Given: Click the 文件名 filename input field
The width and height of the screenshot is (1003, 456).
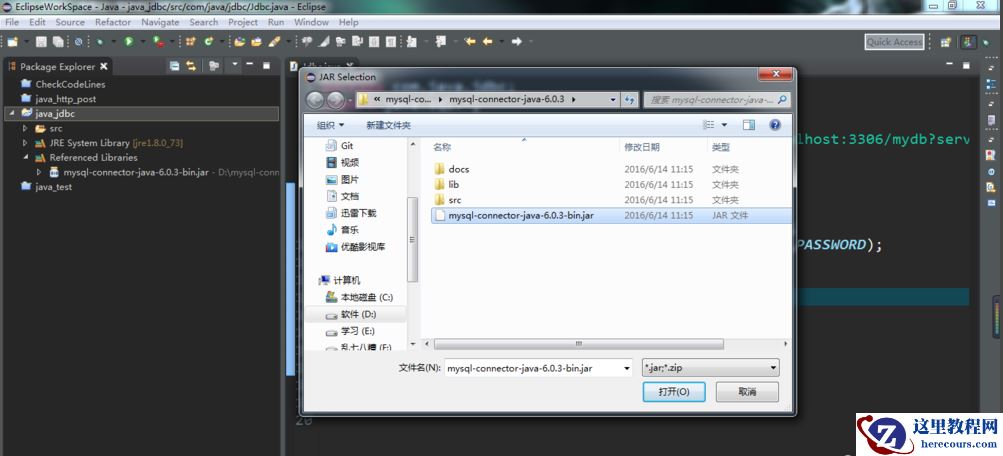Looking at the screenshot, I should 538,368.
